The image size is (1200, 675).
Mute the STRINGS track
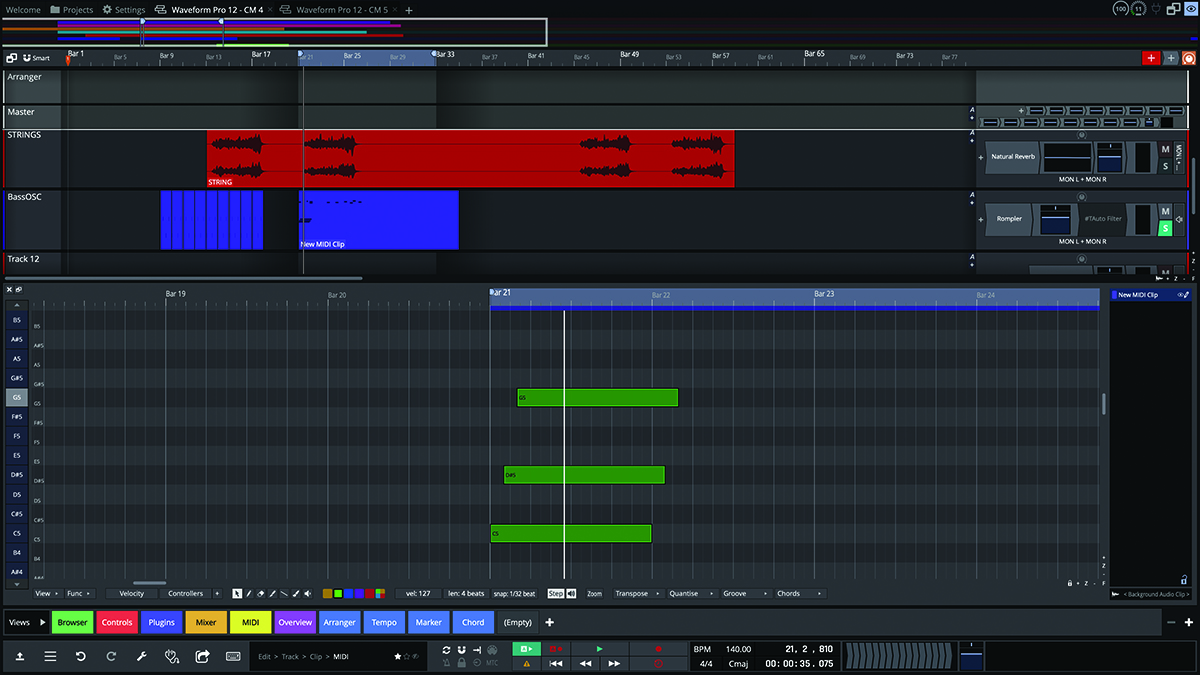click(1165, 149)
